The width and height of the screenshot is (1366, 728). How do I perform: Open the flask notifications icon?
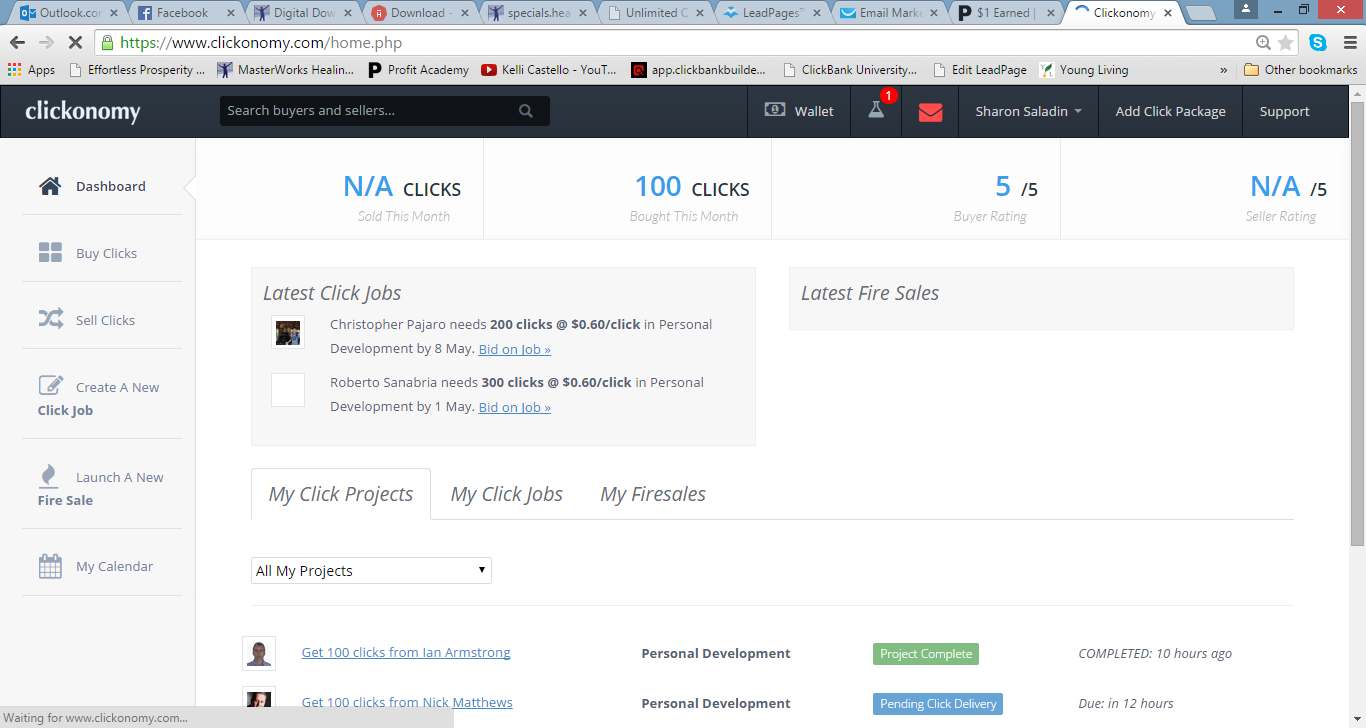(876, 110)
